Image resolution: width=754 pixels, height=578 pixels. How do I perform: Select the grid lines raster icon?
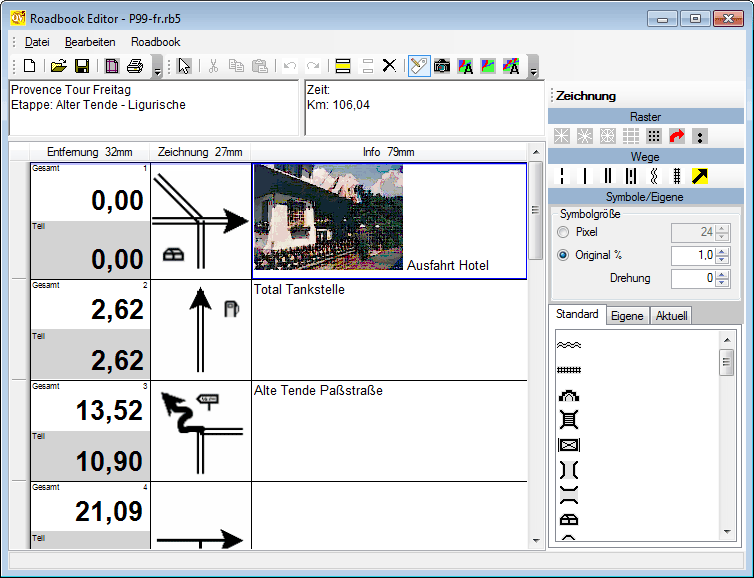pos(631,136)
